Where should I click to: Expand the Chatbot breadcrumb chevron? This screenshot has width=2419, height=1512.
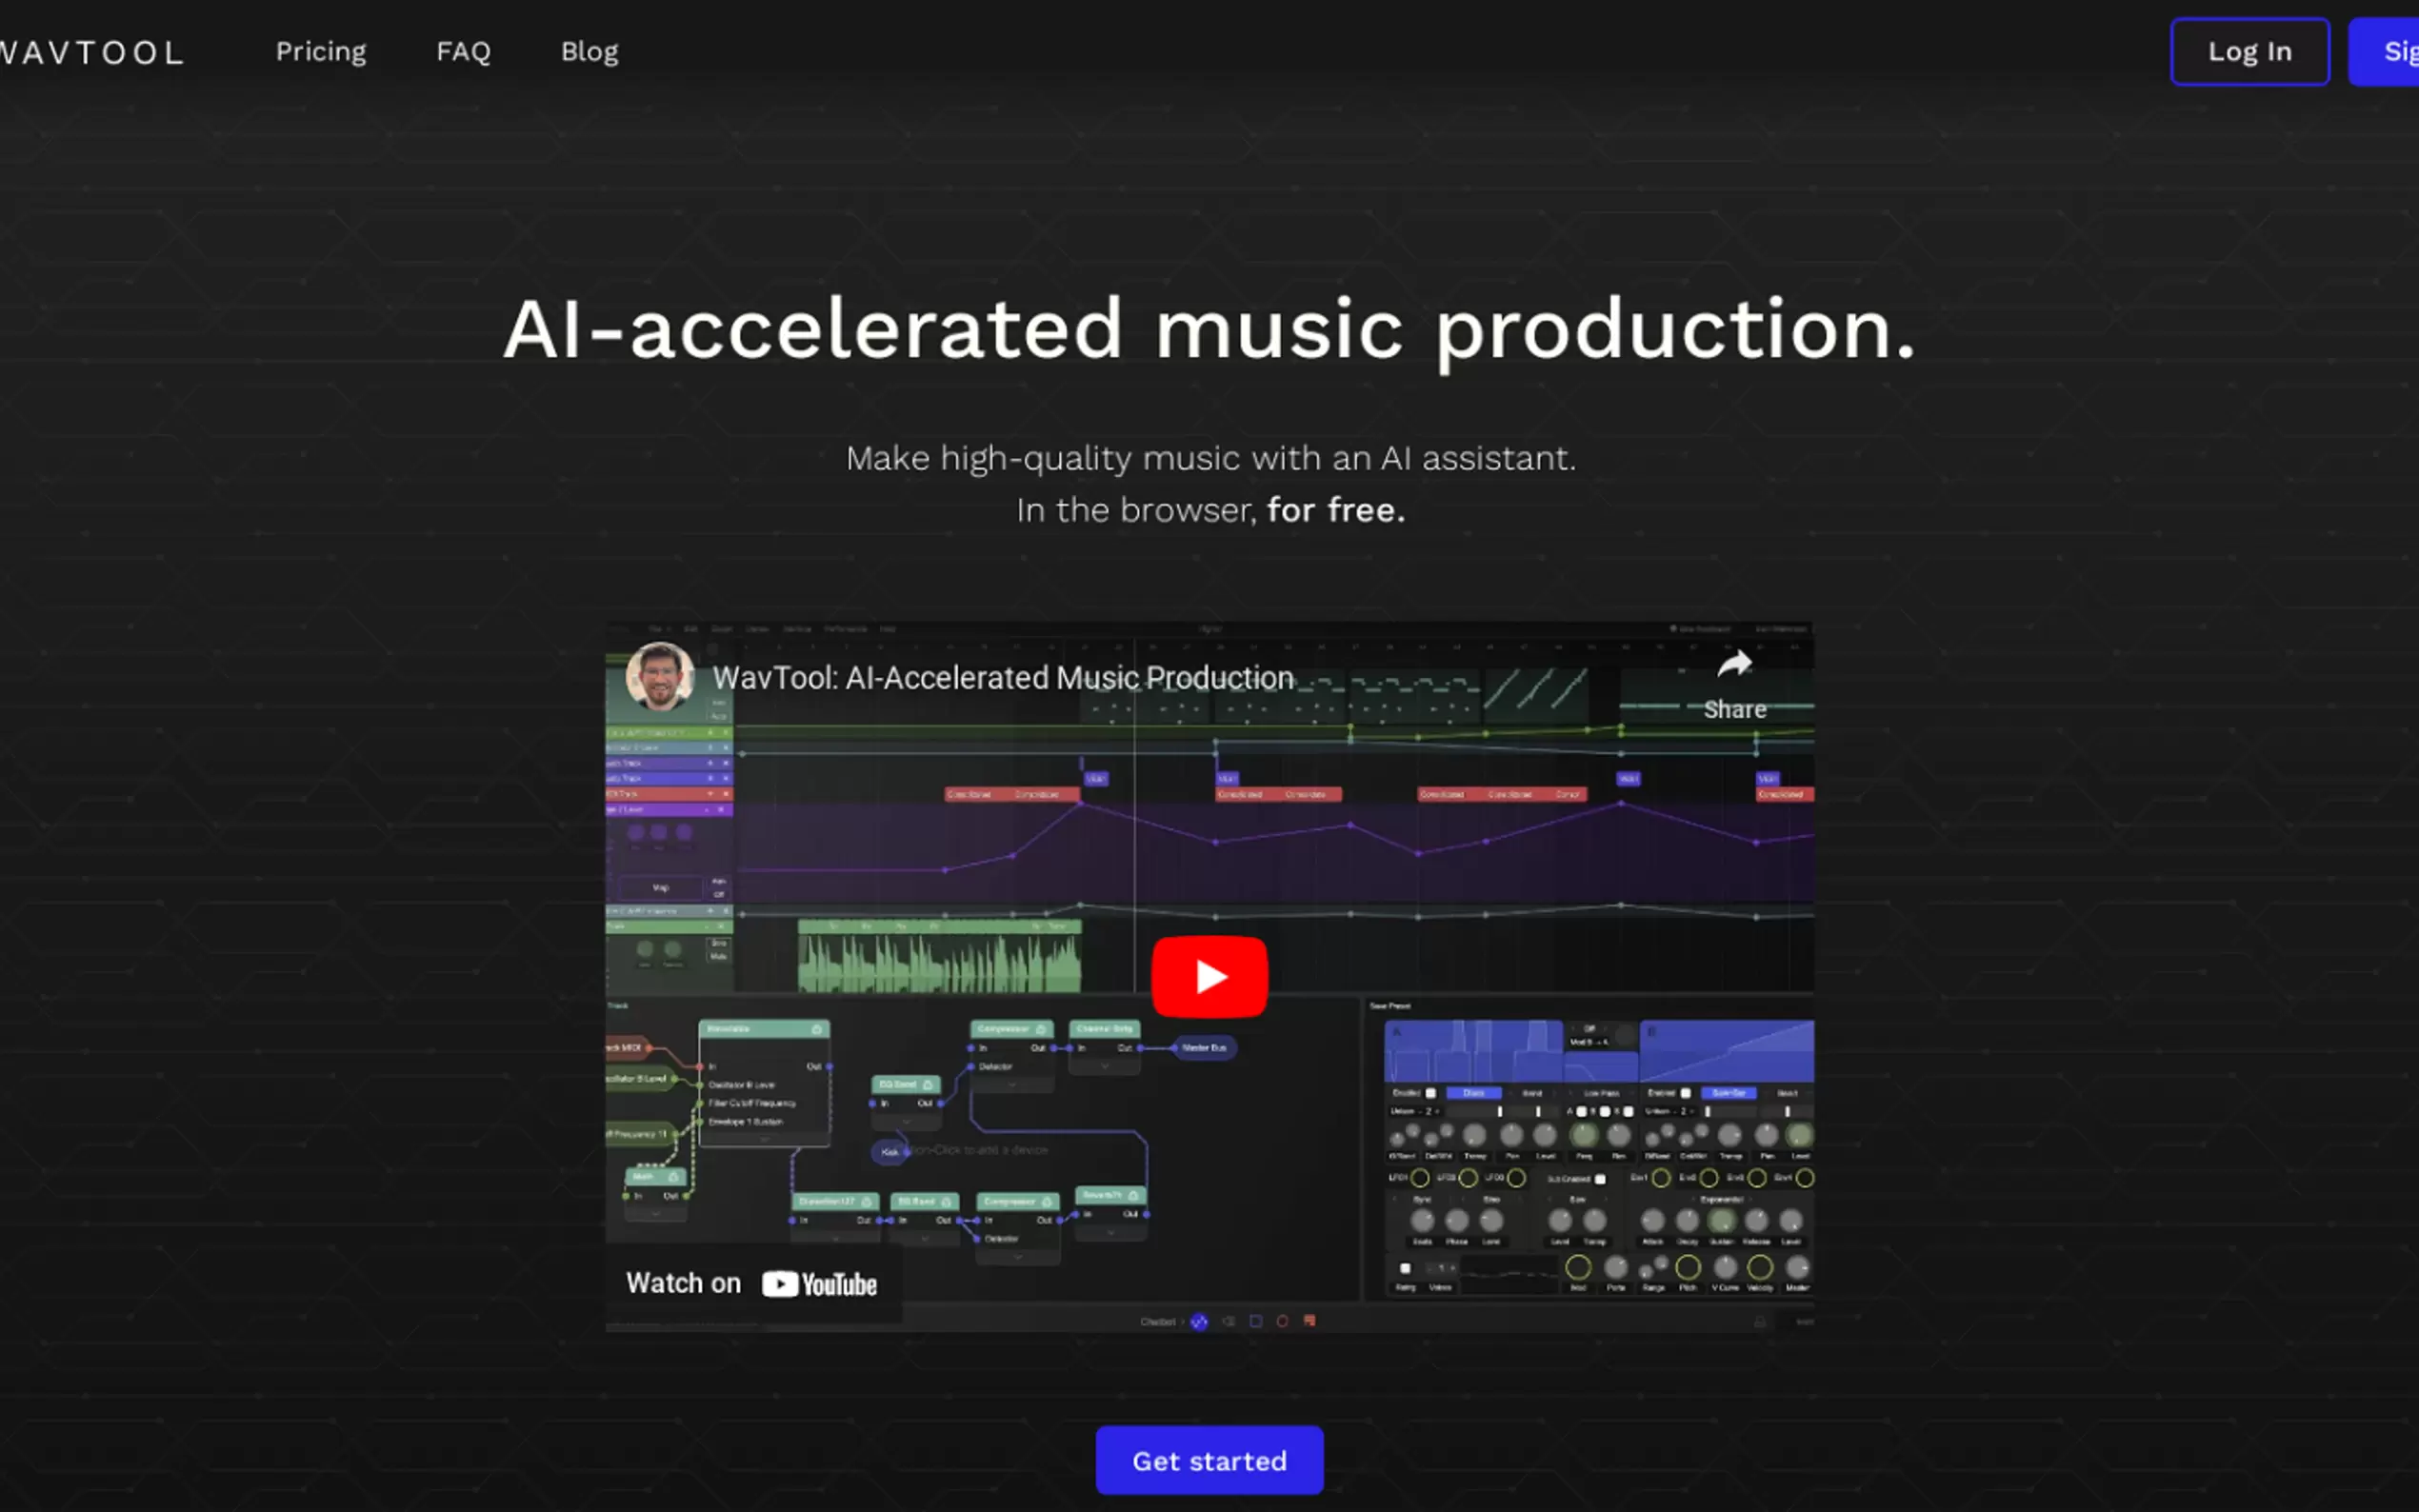(1184, 1321)
